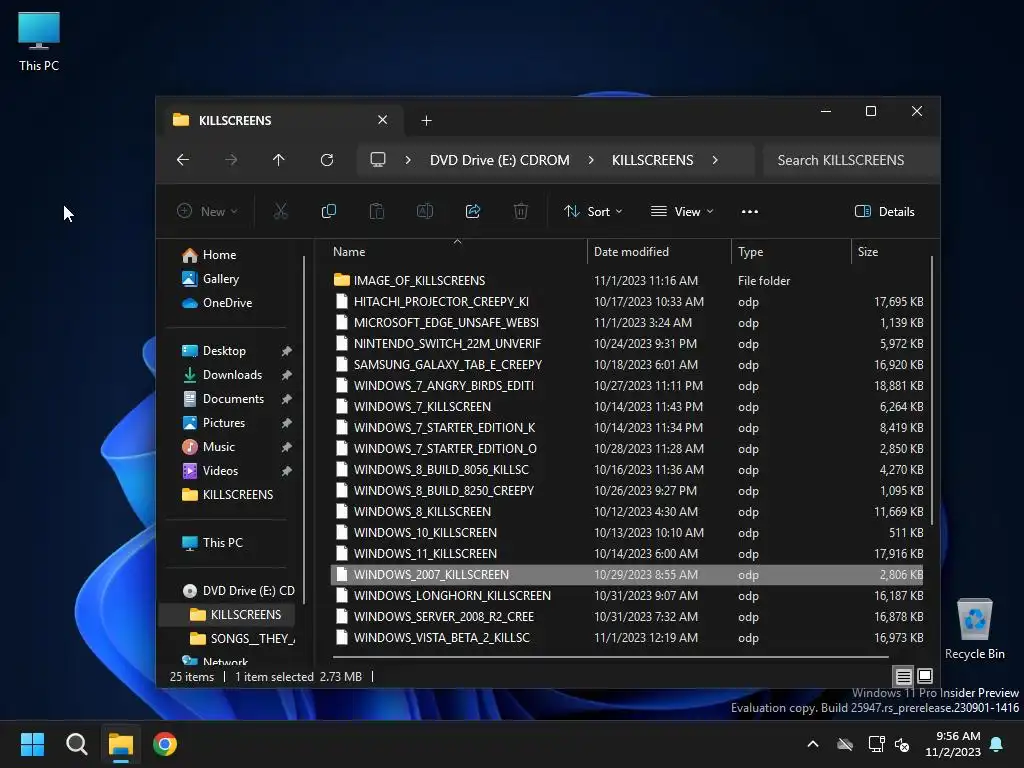Viewport: 1024px width, 768px height.
Task: Select SONGS_THEY_ folder in sidebar
Action: click(x=242, y=638)
